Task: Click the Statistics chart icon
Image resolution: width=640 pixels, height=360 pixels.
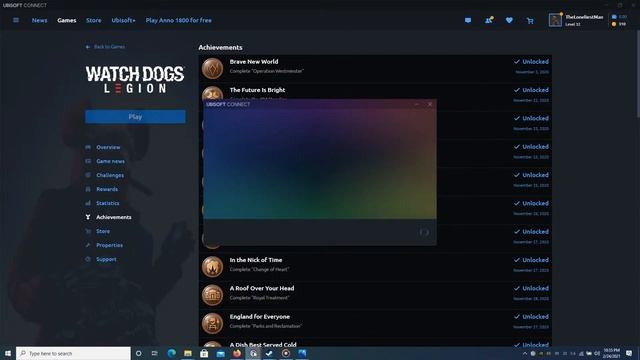Action: pos(88,203)
